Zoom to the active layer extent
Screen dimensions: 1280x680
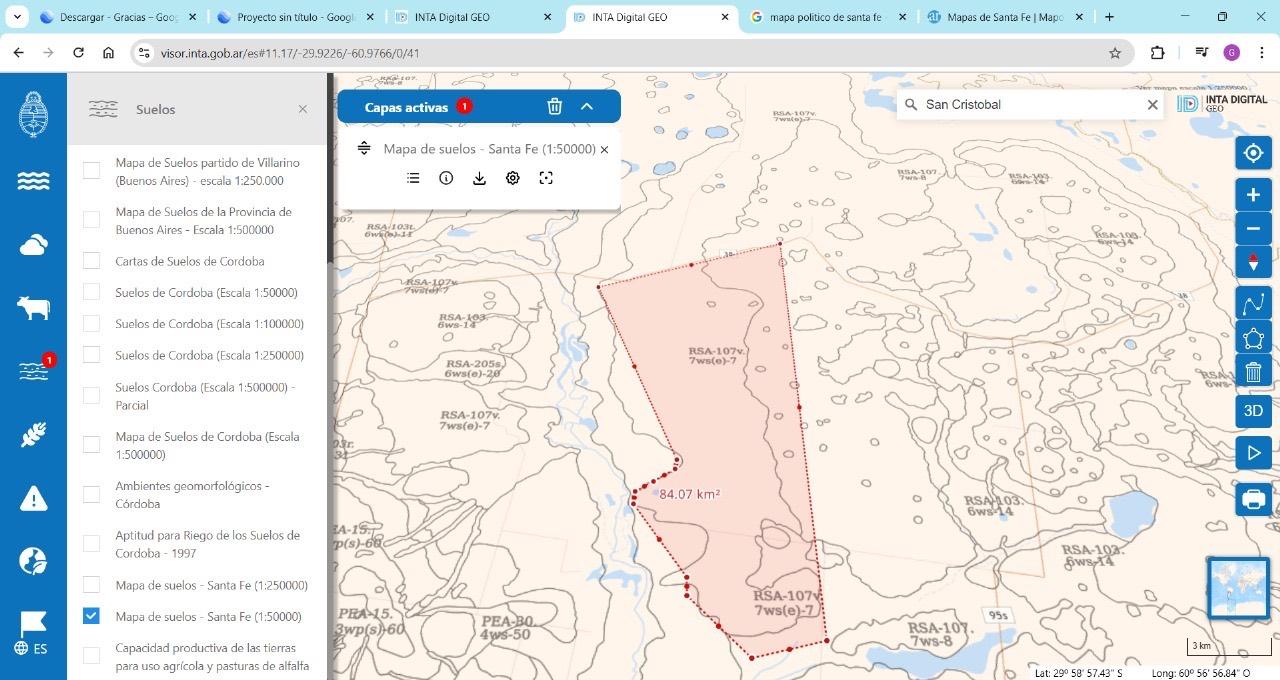(x=546, y=178)
